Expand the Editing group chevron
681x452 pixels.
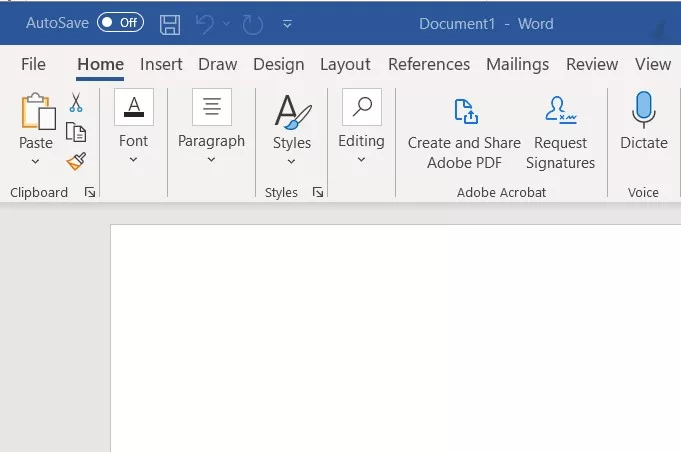pyautogui.click(x=361, y=160)
